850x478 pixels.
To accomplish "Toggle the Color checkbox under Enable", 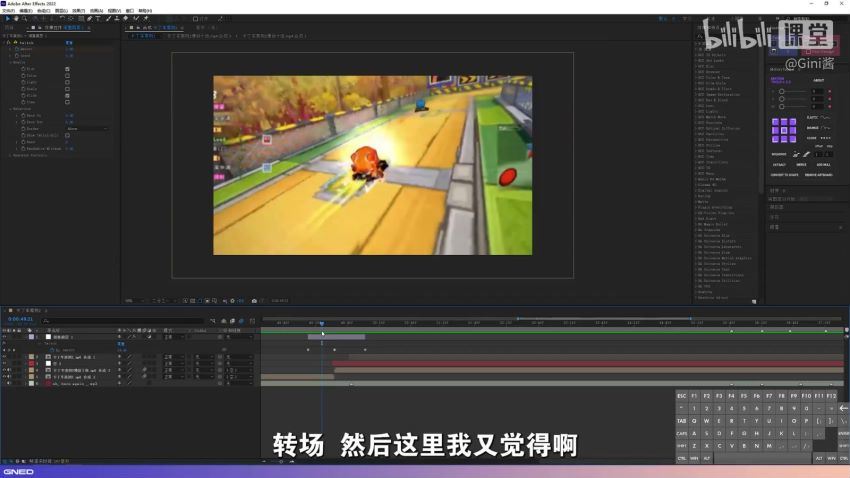I will tap(67, 75).
